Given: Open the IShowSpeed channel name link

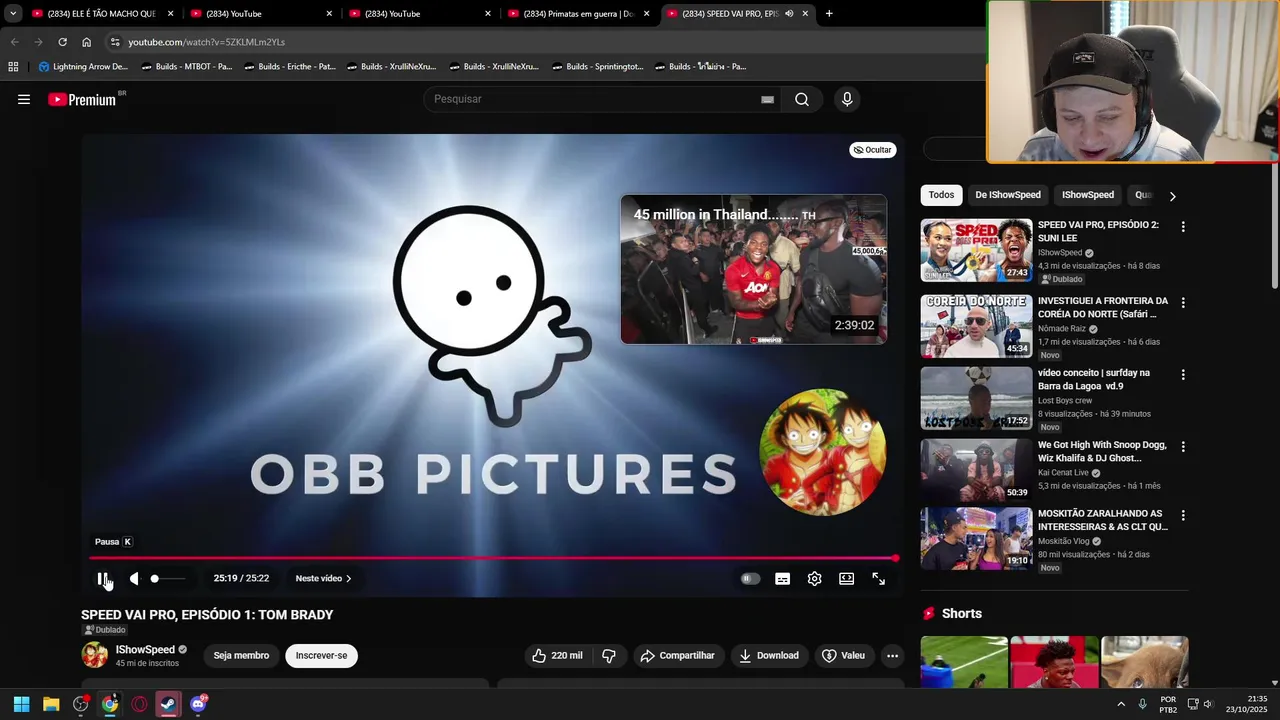Looking at the screenshot, I should [145, 649].
